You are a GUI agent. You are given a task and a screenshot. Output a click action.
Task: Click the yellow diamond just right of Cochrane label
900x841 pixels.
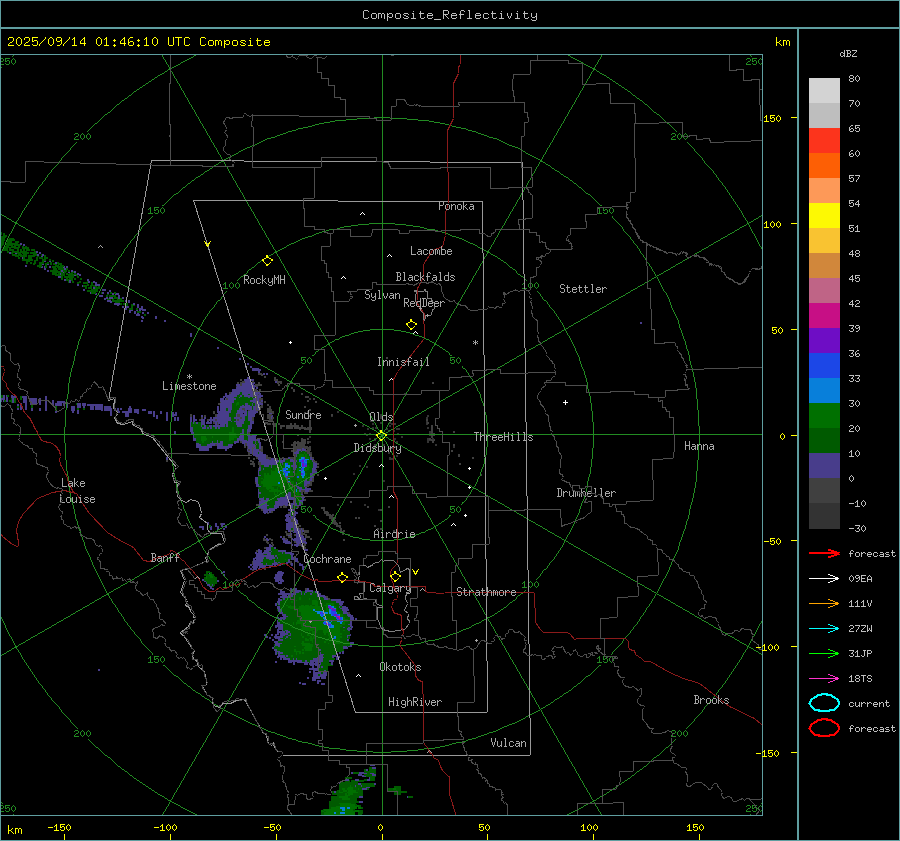343,577
